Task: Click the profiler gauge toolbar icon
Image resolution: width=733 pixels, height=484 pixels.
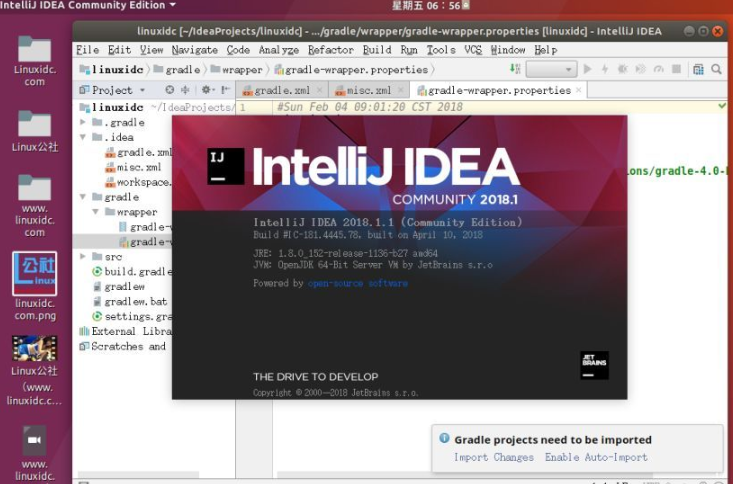Action: 659,69
